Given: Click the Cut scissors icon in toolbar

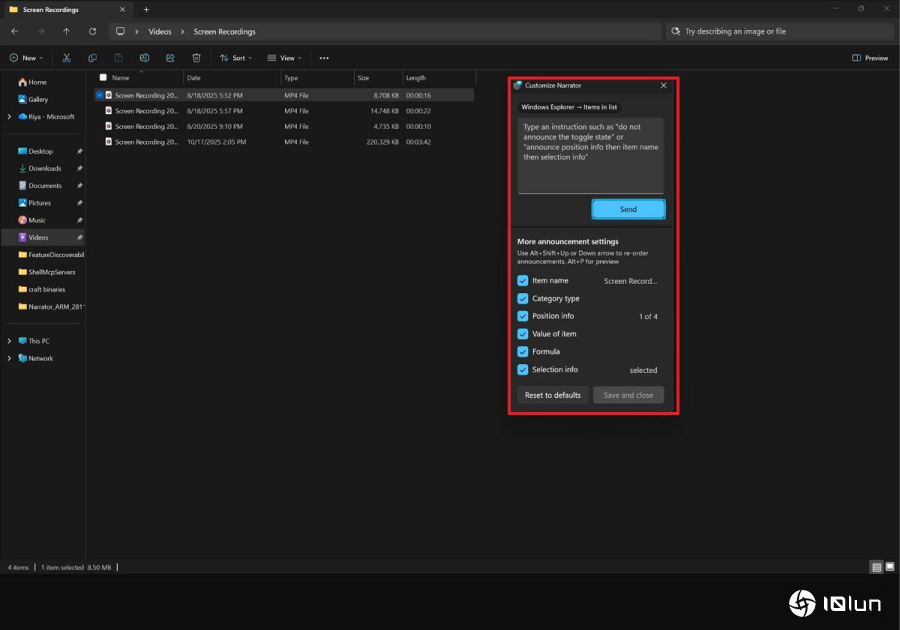Looking at the screenshot, I should pyautogui.click(x=67, y=58).
